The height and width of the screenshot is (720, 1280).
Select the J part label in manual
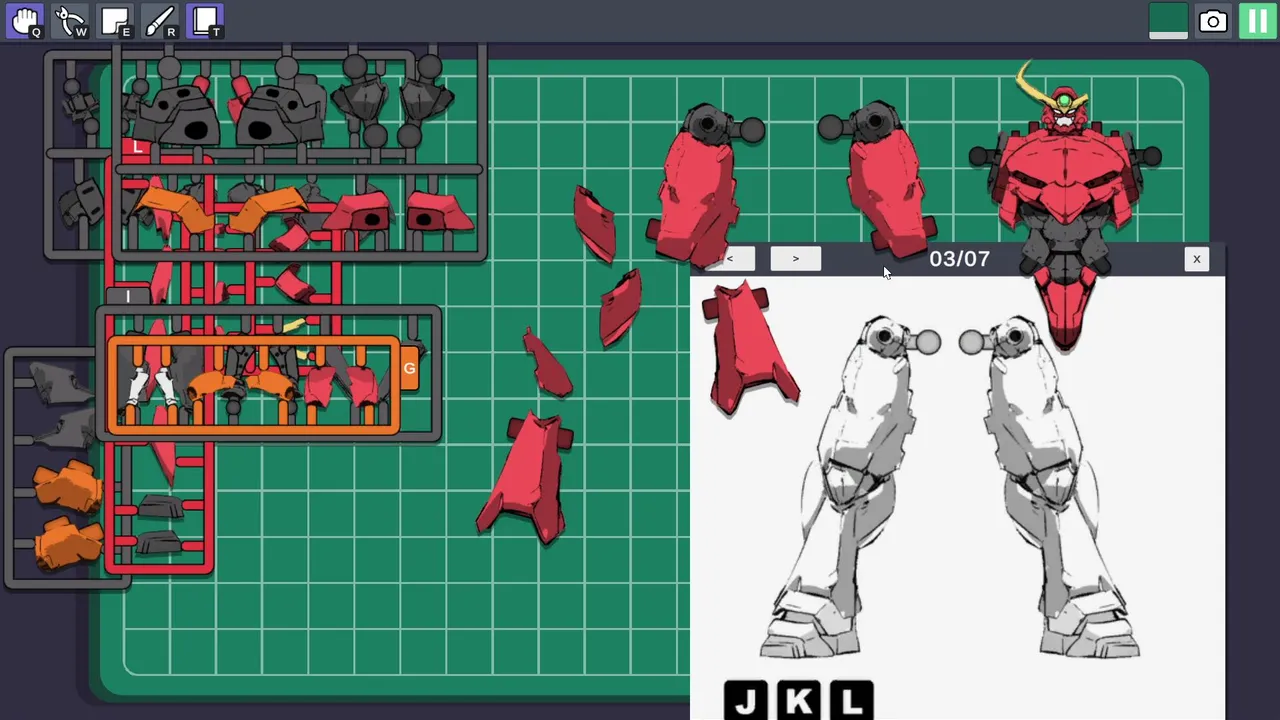coord(745,700)
